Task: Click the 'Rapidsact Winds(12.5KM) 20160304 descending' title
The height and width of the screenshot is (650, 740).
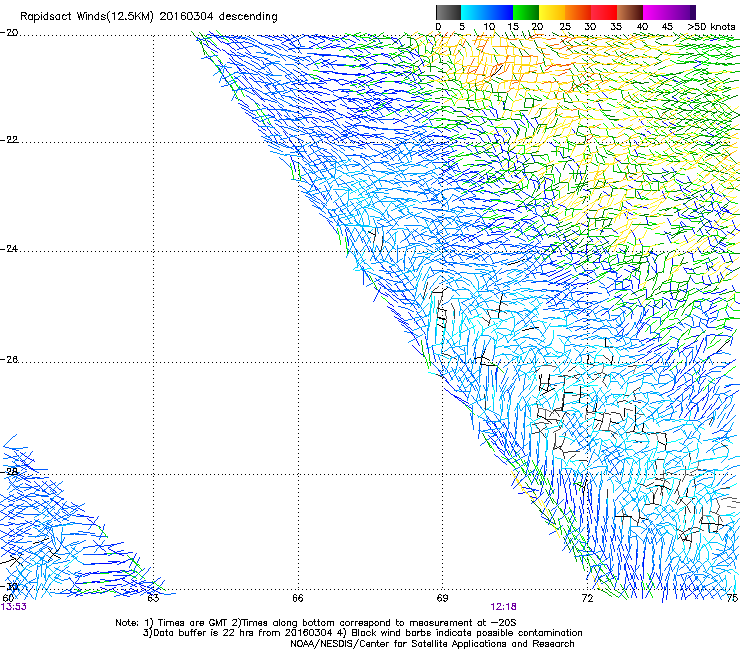Action: pyautogui.click(x=149, y=17)
